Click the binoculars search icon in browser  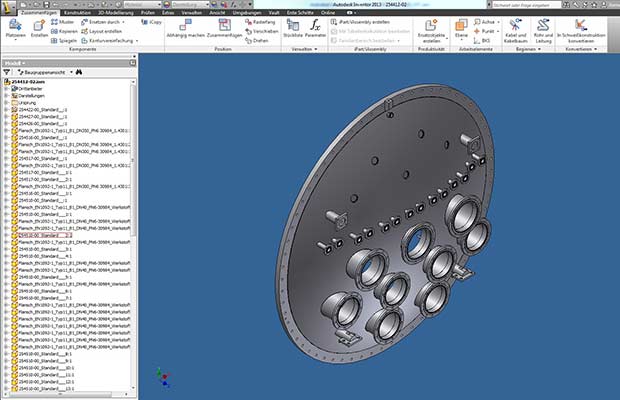[79, 72]
